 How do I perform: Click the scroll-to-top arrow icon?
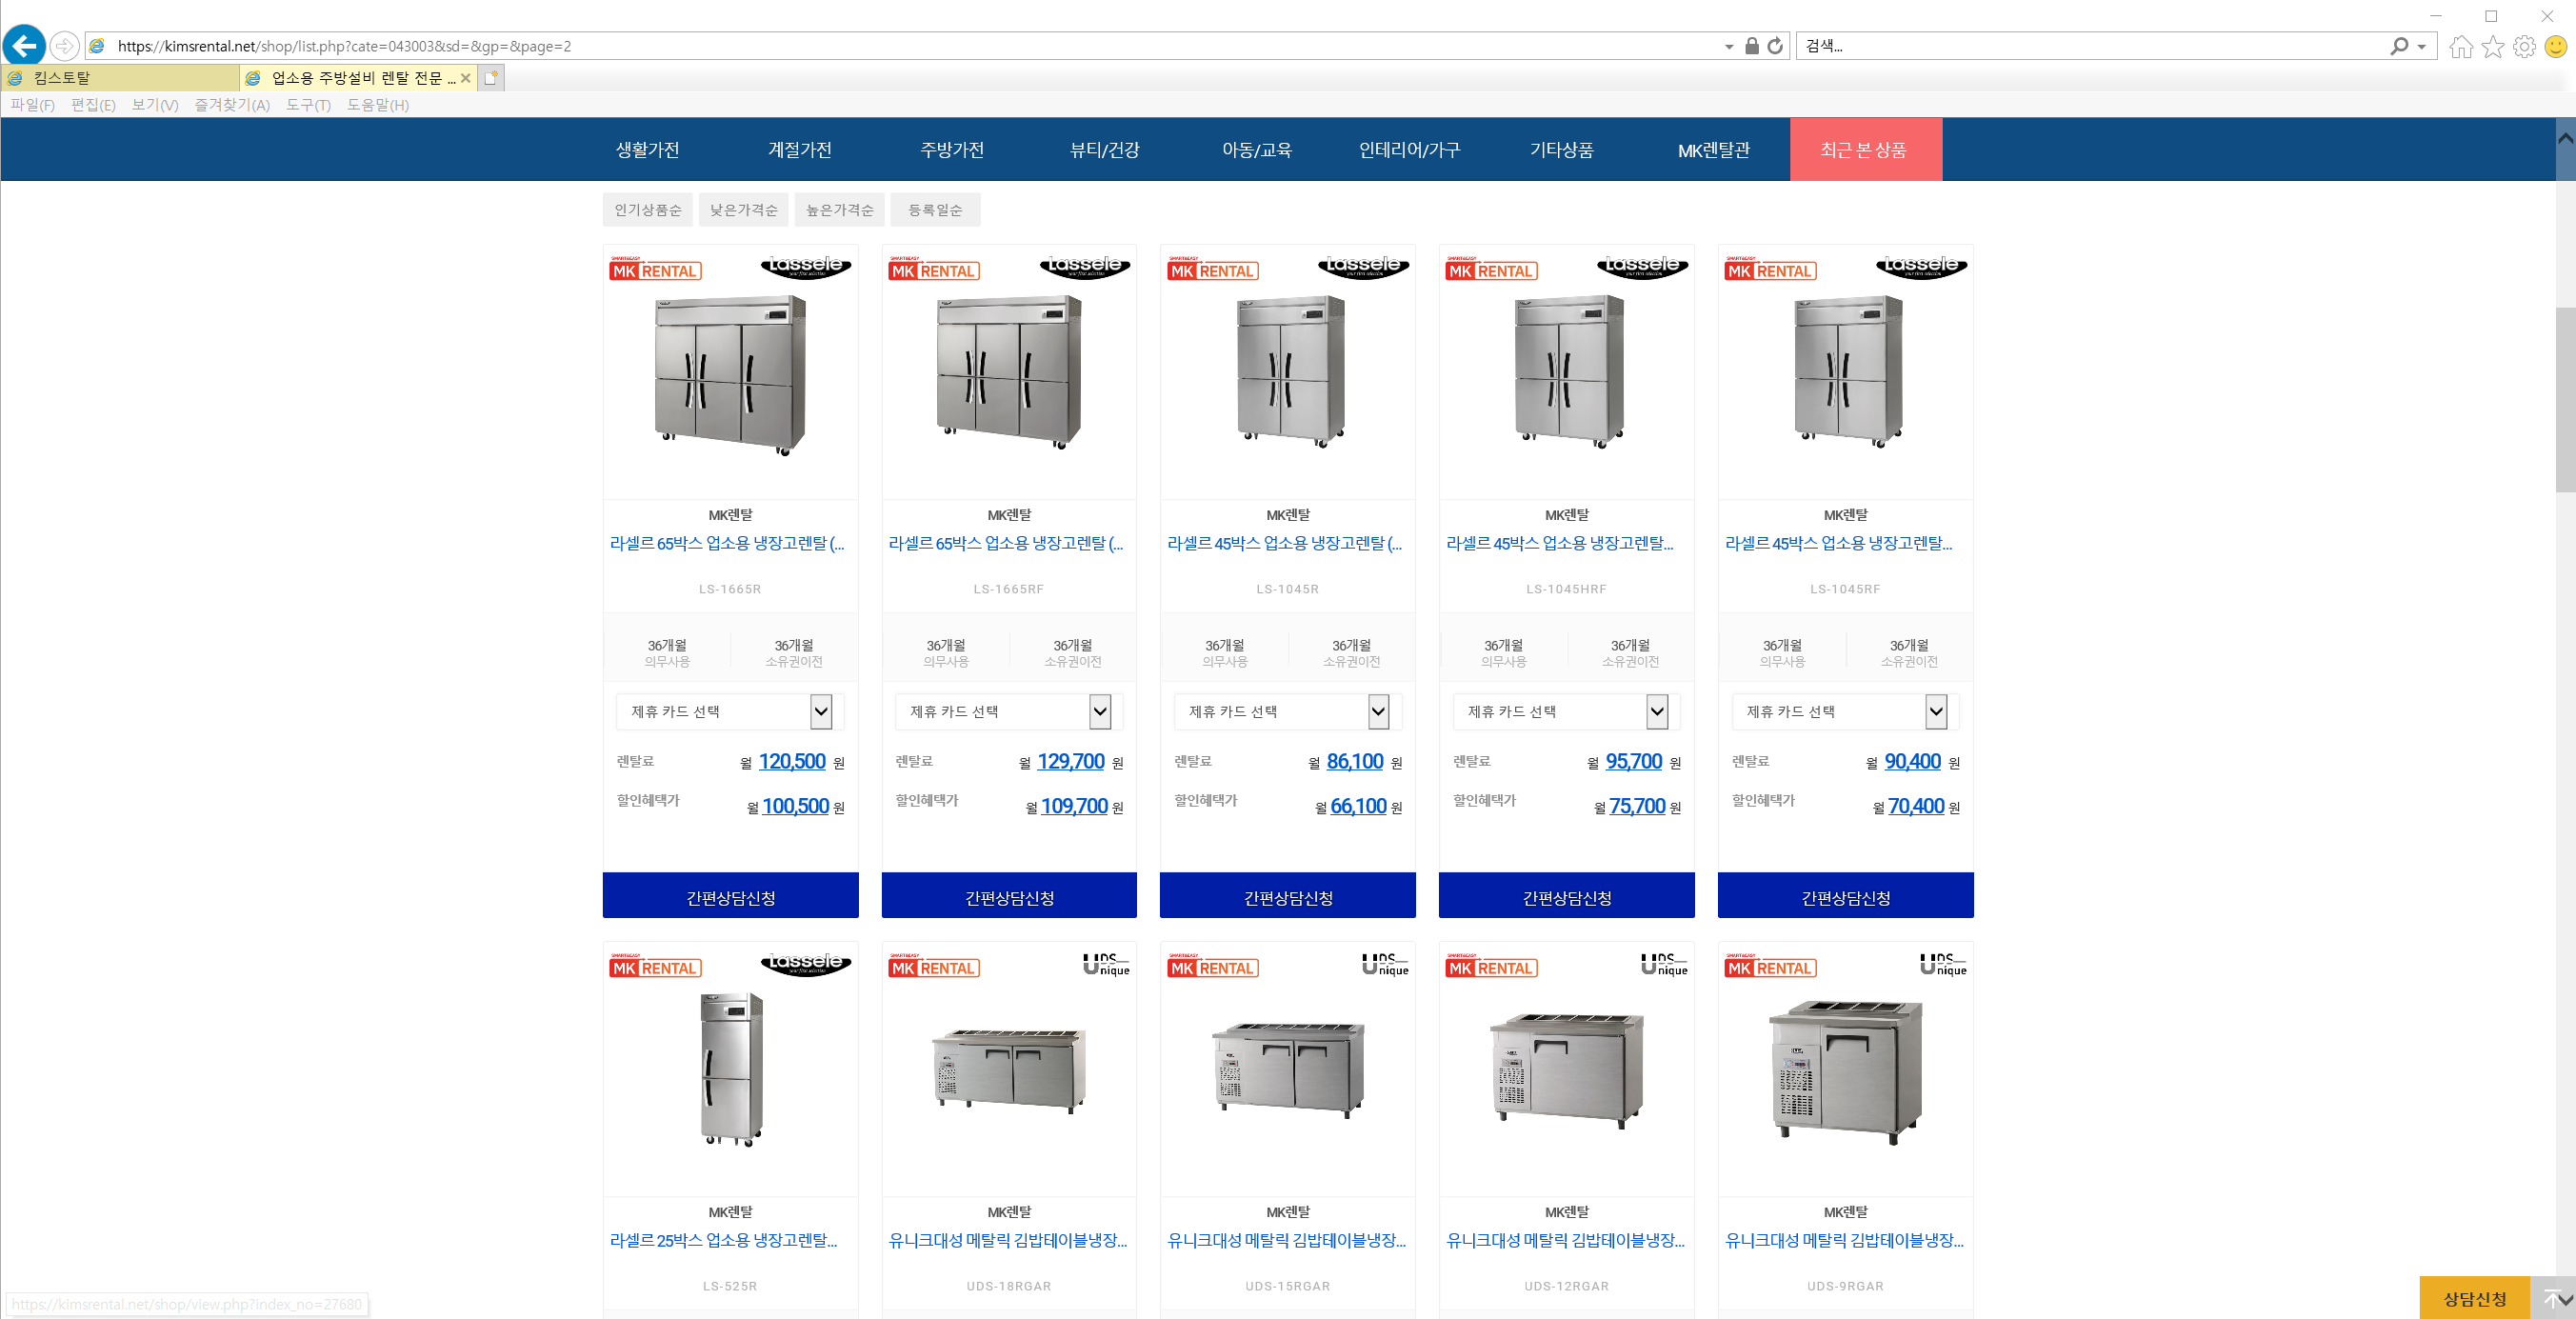click(2553, 1298)
